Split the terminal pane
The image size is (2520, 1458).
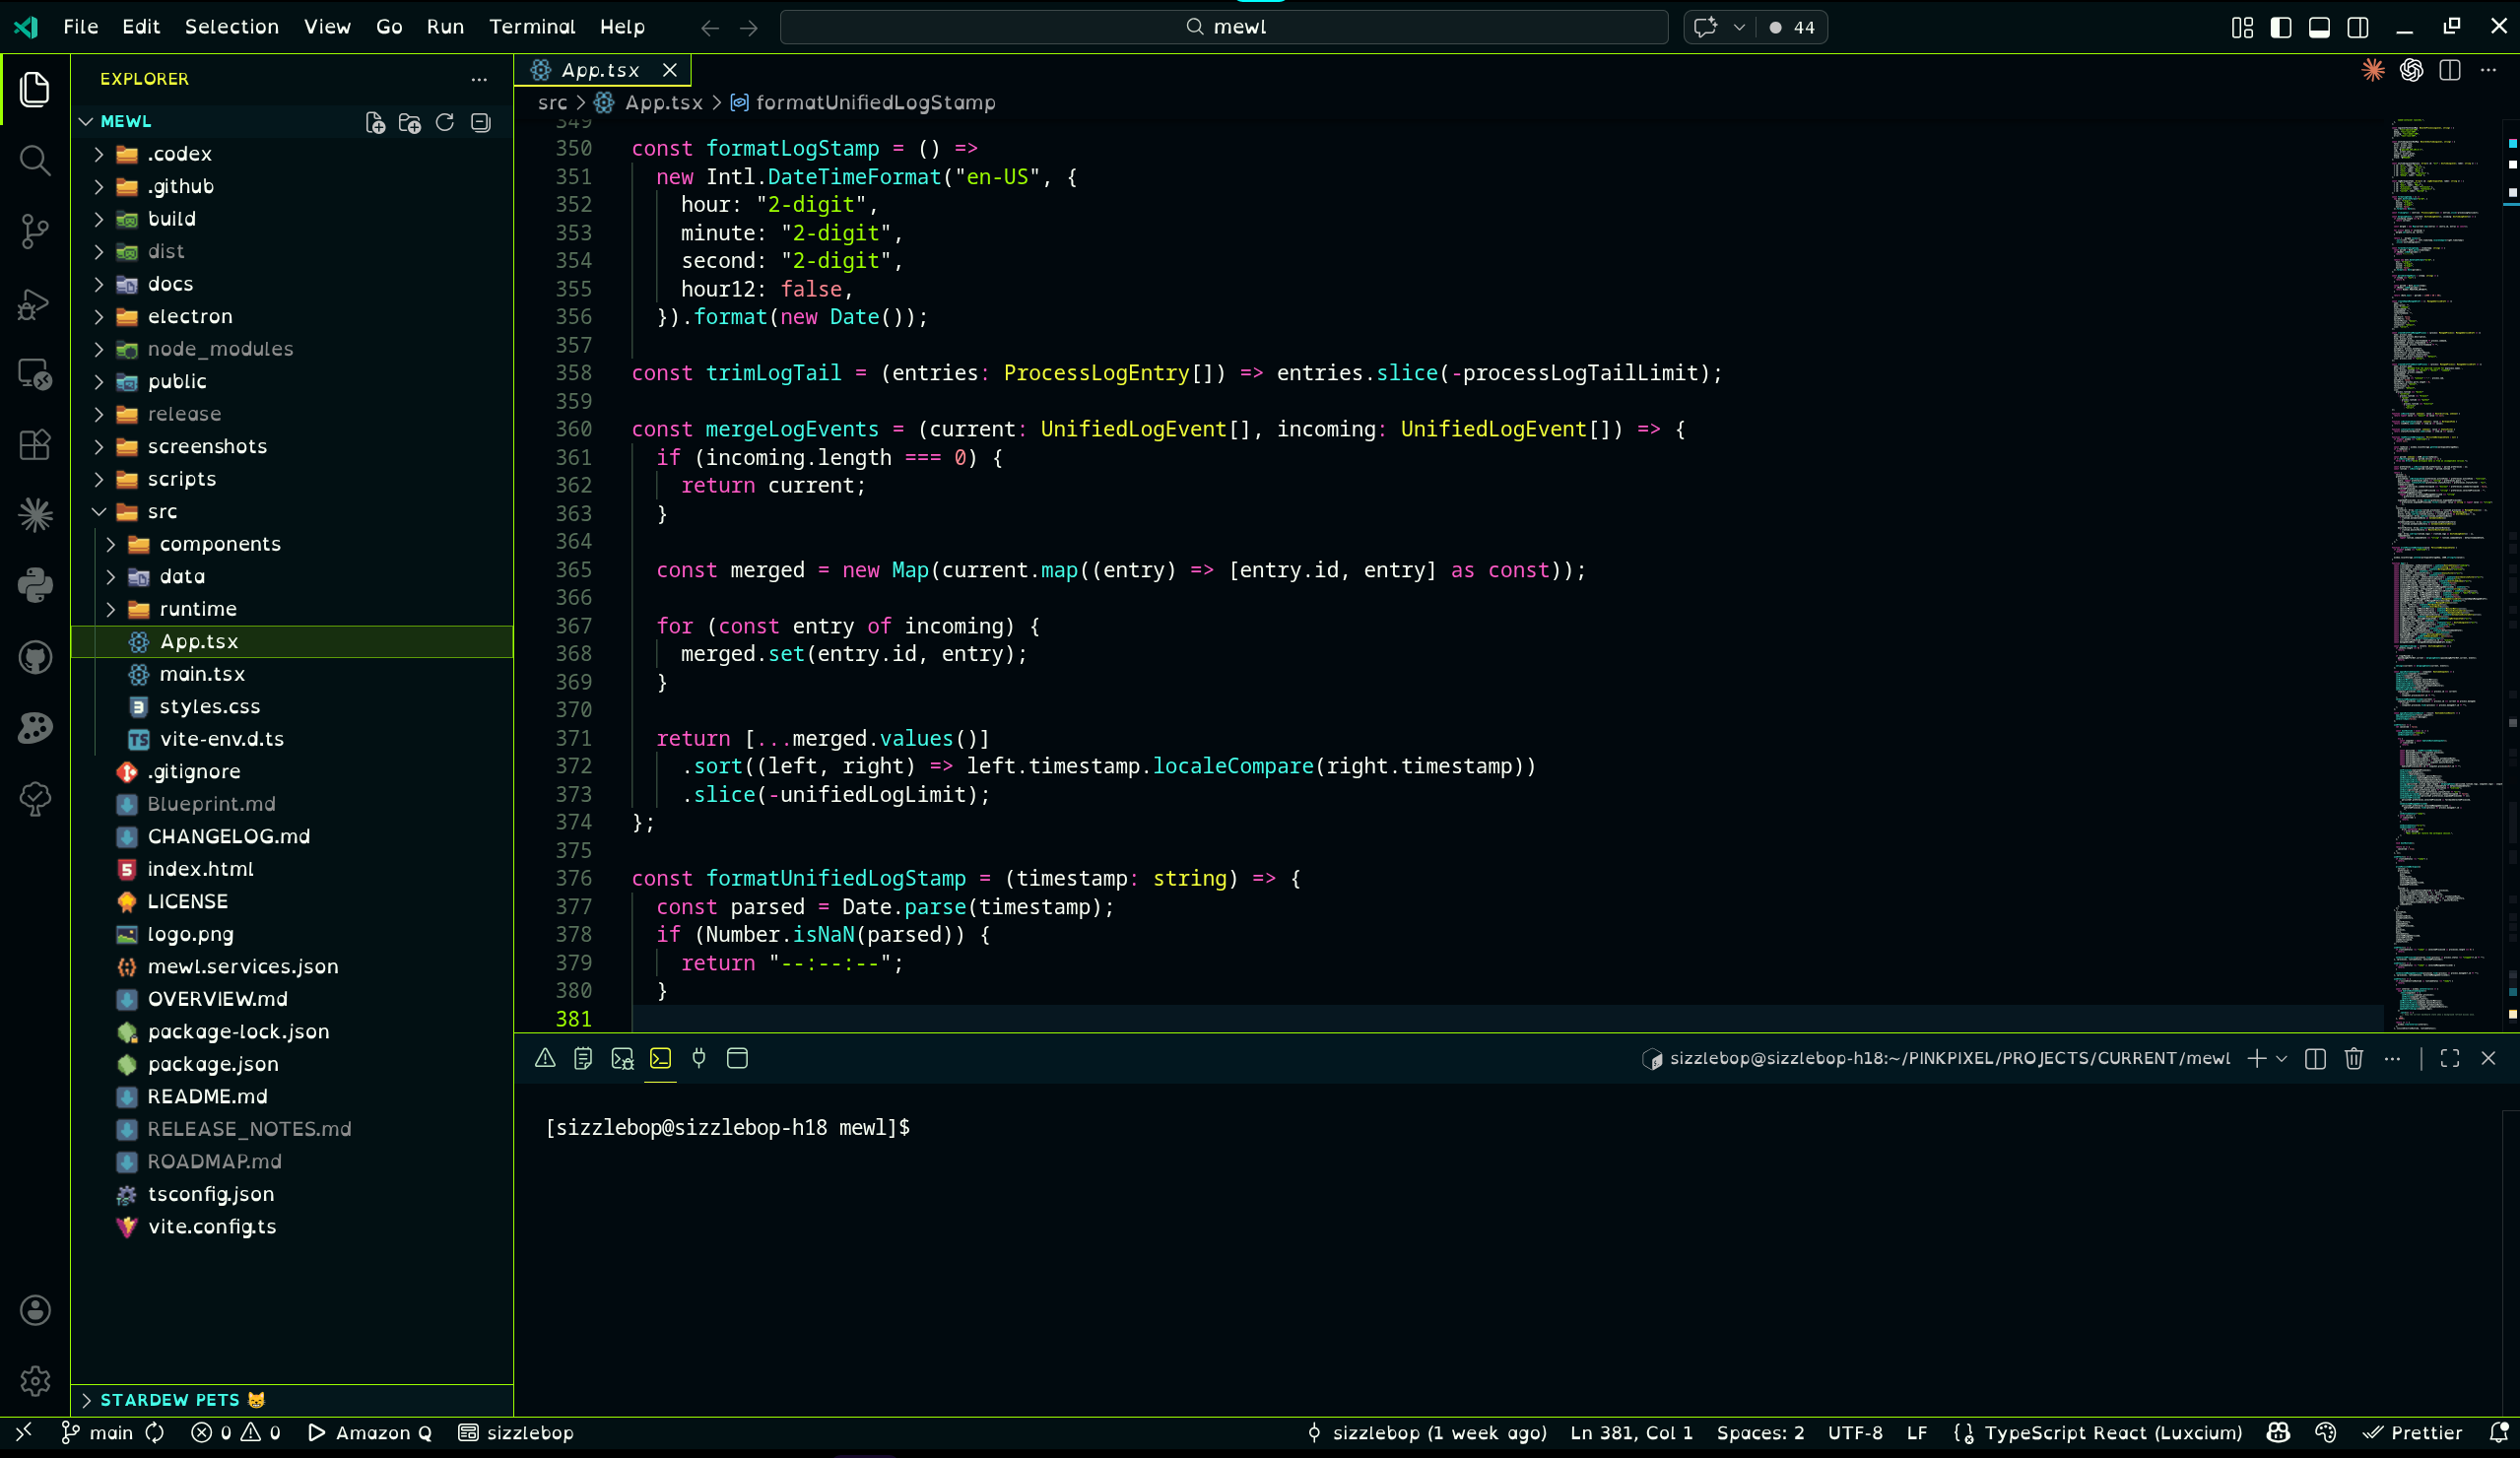tap(2314, 1058)
